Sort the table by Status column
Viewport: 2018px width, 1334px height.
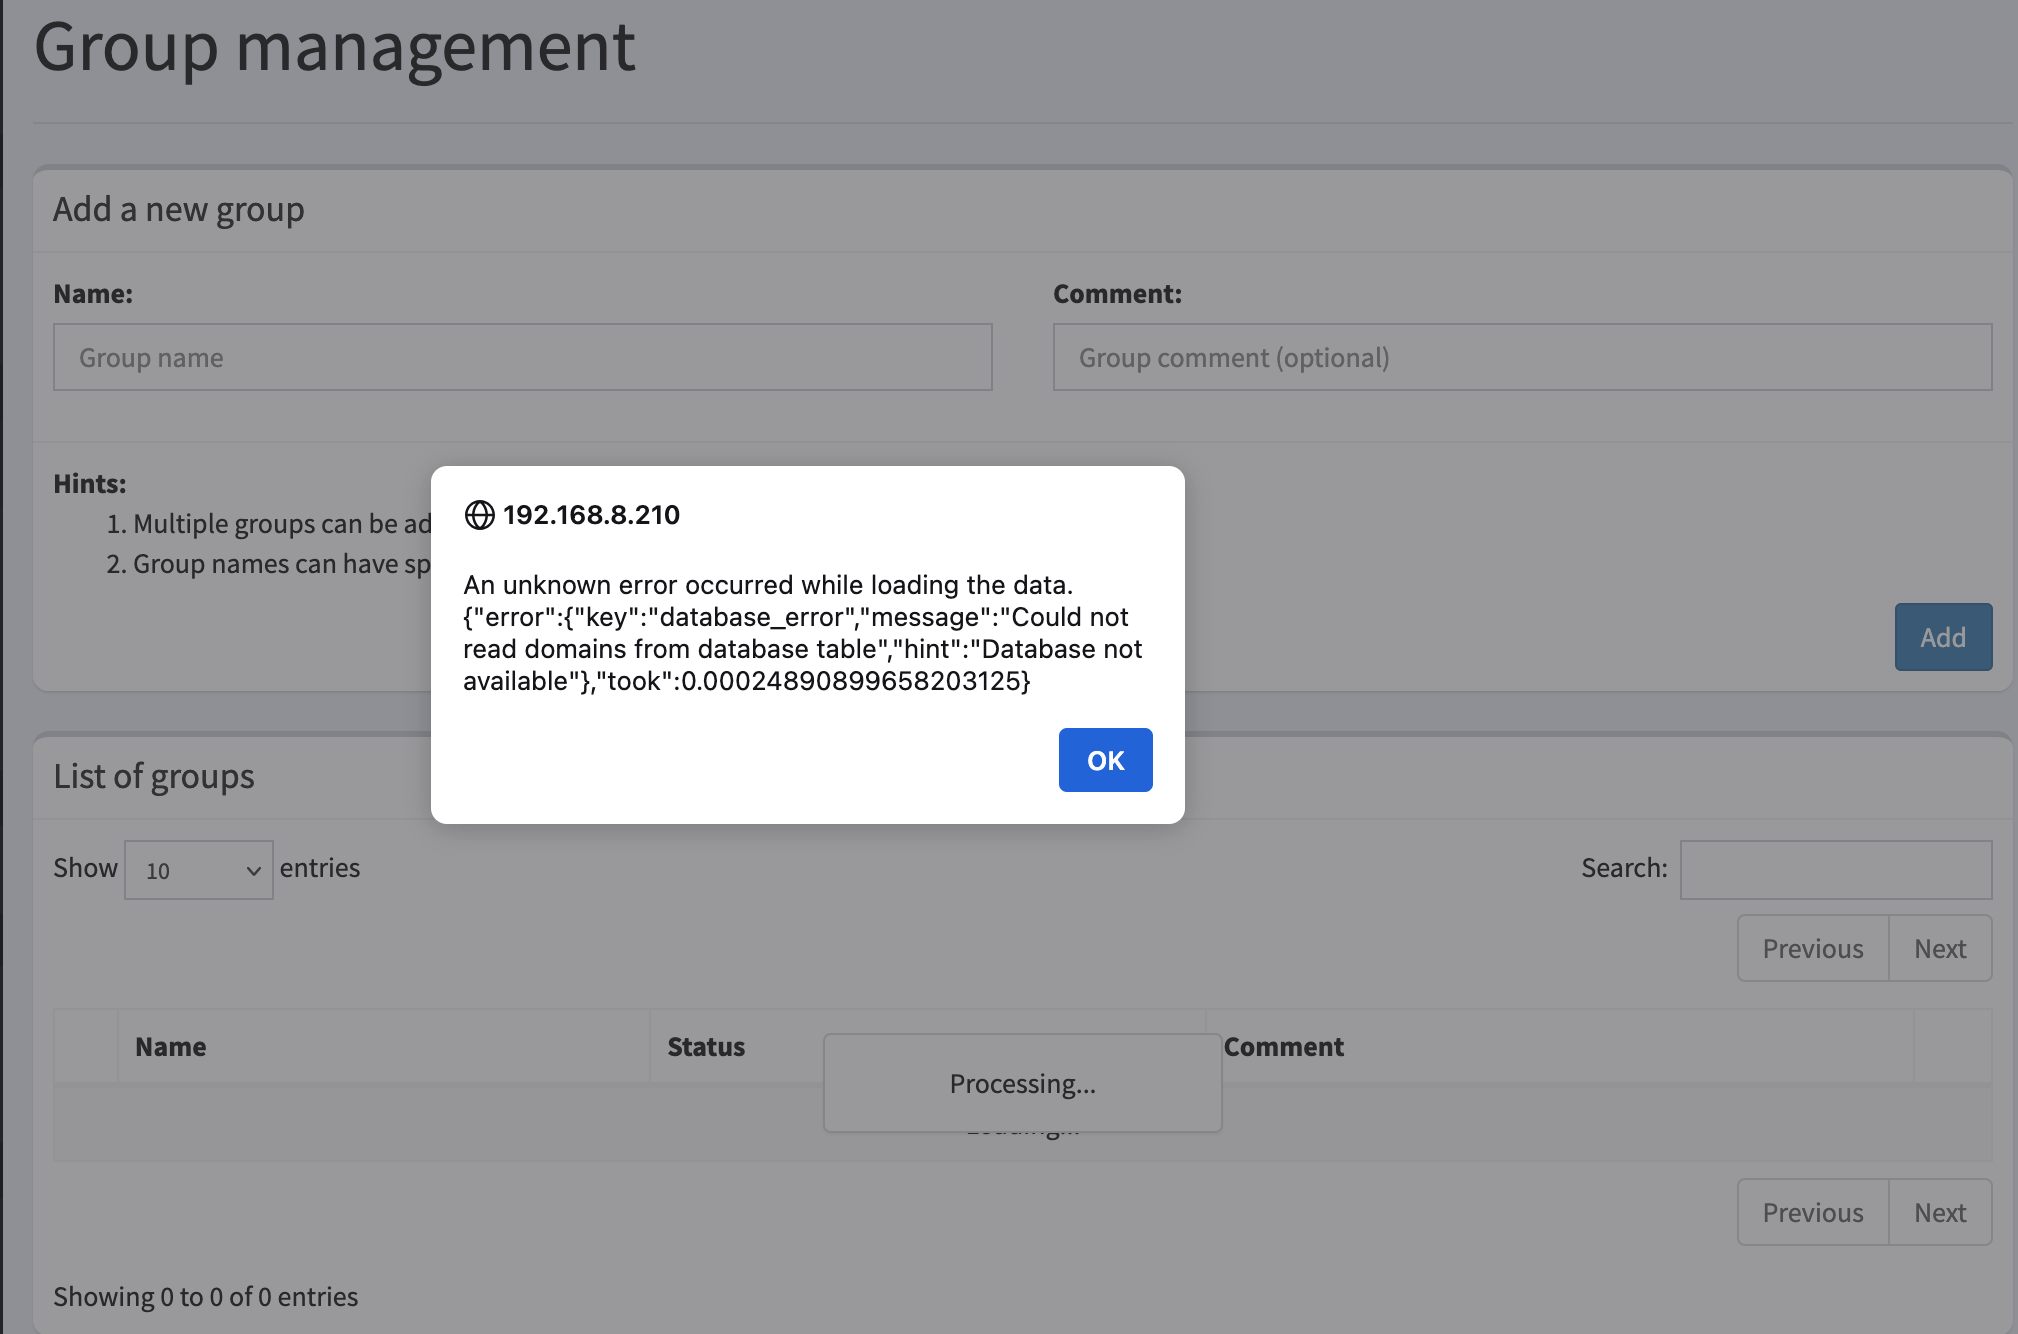point(705,1046)
